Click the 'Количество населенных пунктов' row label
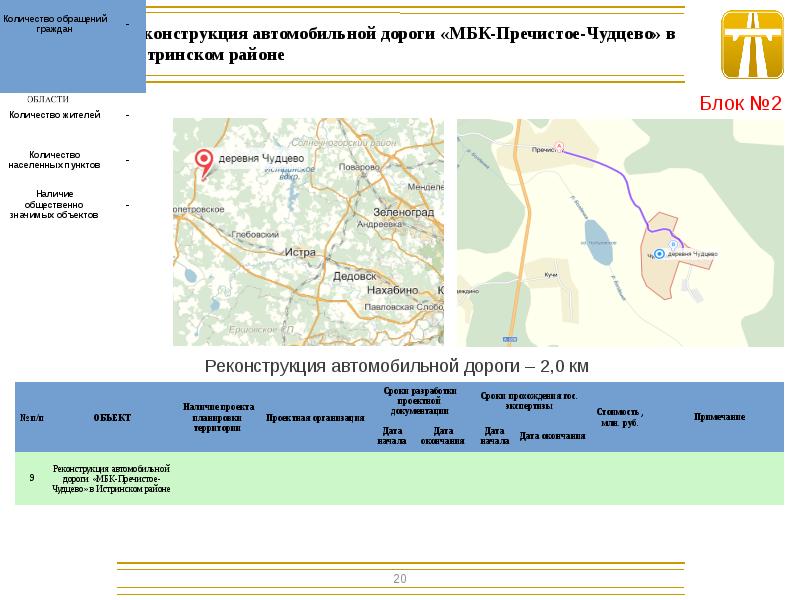This screenshot has width=800, height=600. (55, 159)
